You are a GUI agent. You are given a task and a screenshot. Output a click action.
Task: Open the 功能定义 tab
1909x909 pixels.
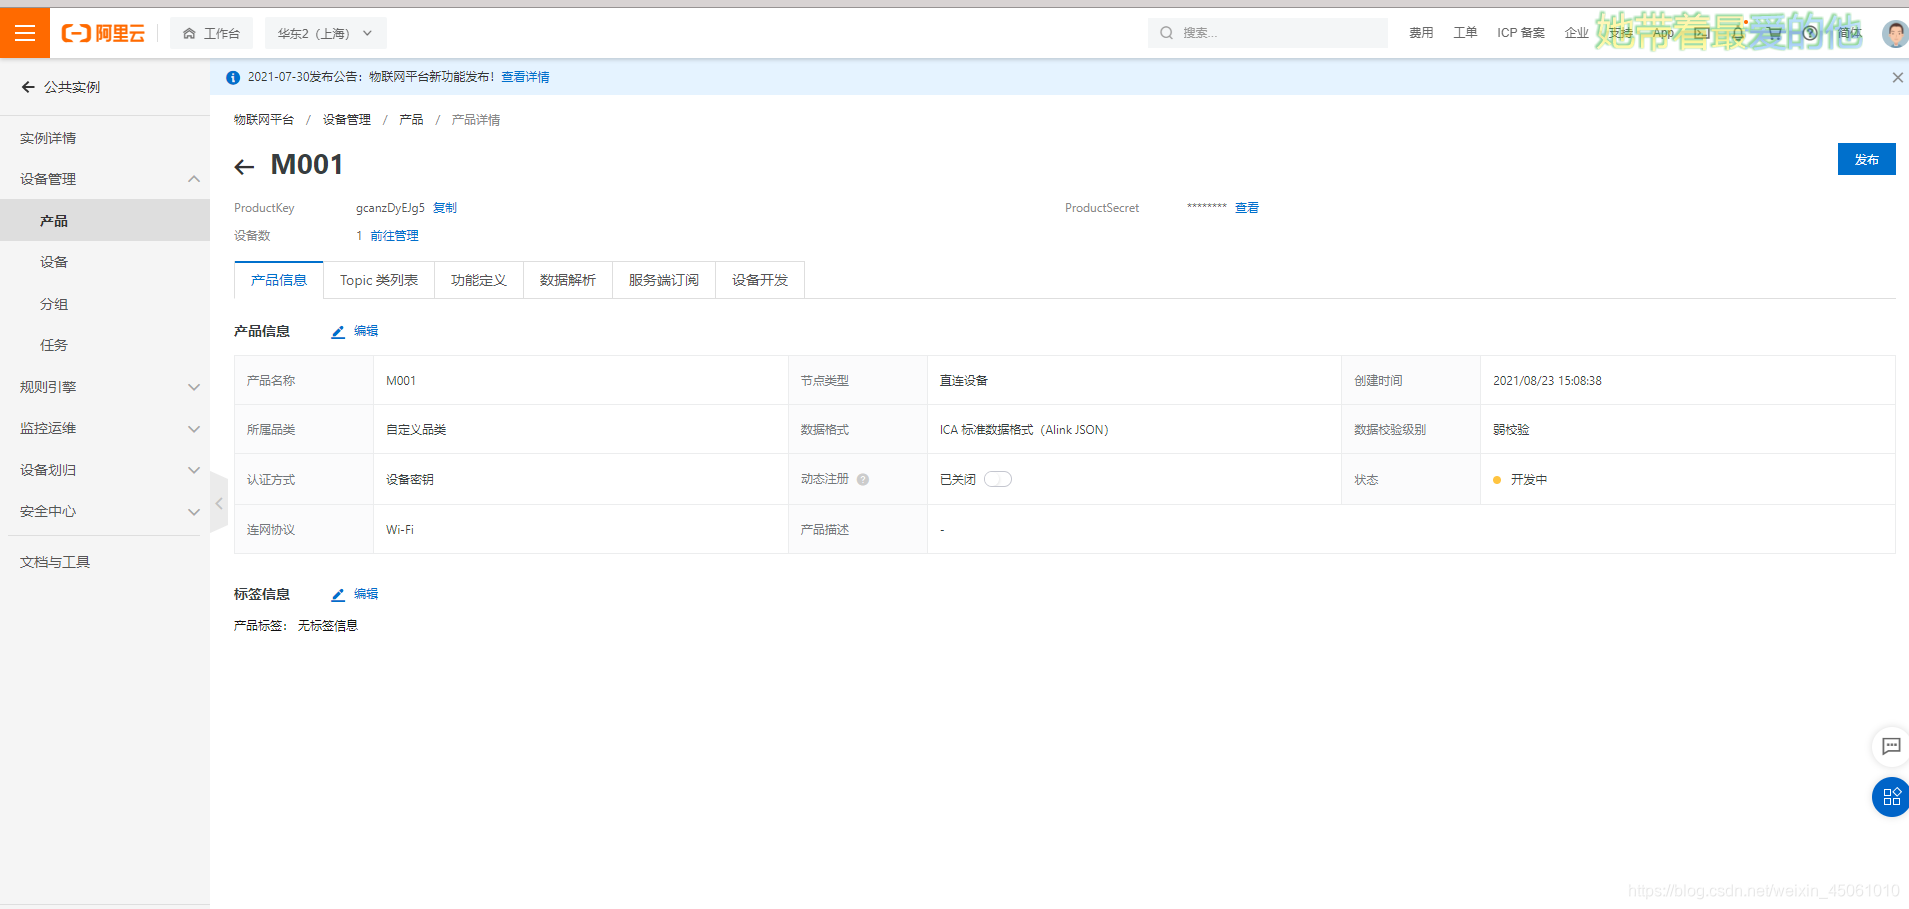tap(478, 280)
